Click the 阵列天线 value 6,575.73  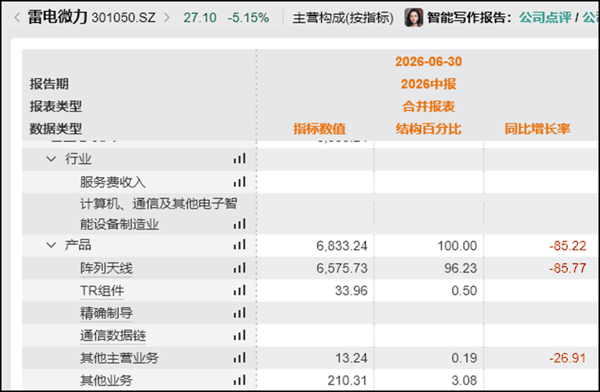(342, 268)
